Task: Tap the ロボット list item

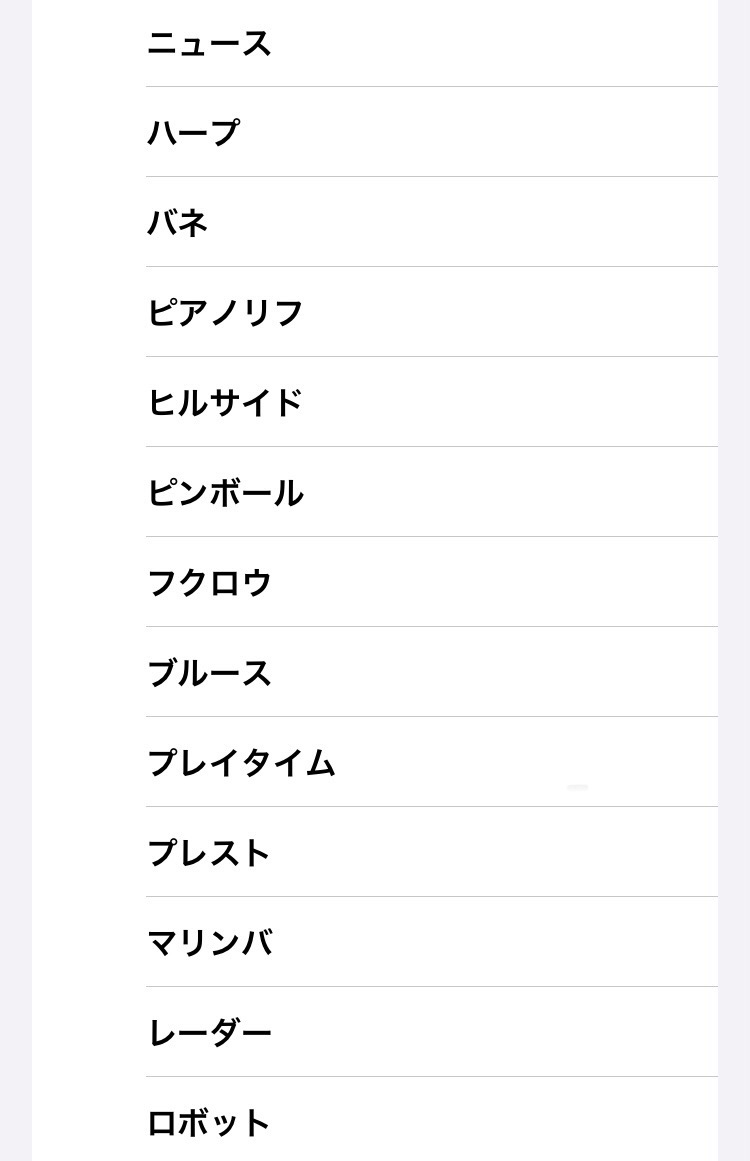Action: [210, 1123]
